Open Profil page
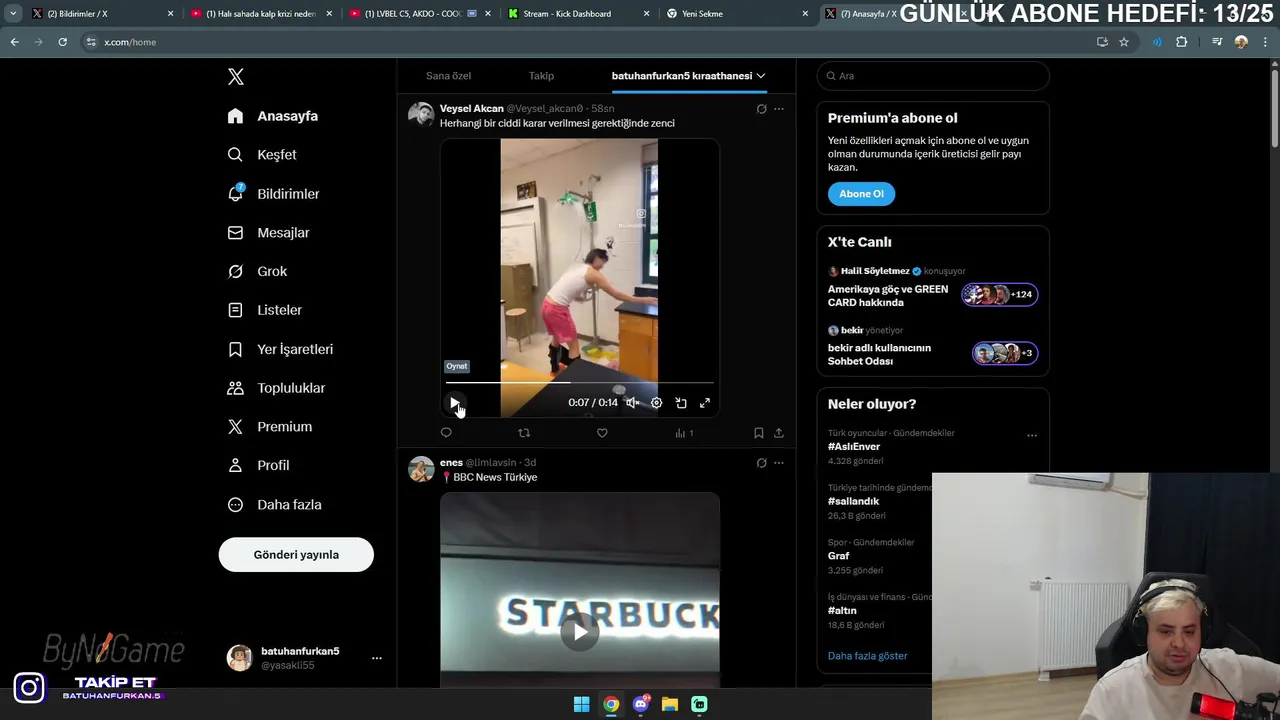The image size is (1280, 720). [x=259, y=466]
